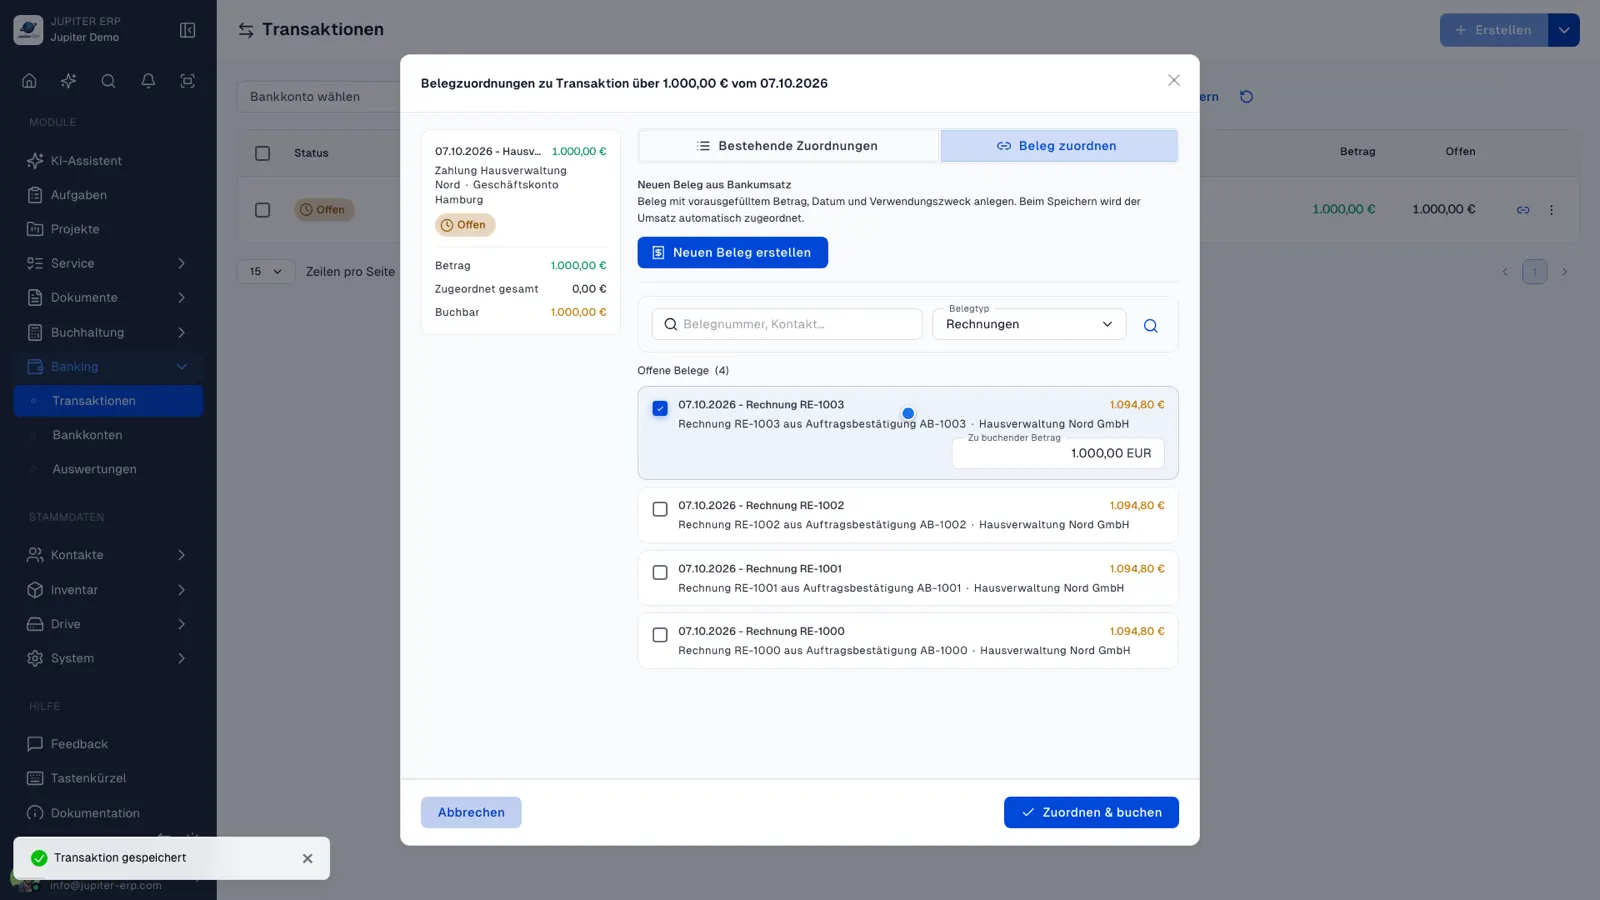Viewport: 1600px width, 900px height.
Task: Open KI-Assistent module
Action: [x=108, y=161]
